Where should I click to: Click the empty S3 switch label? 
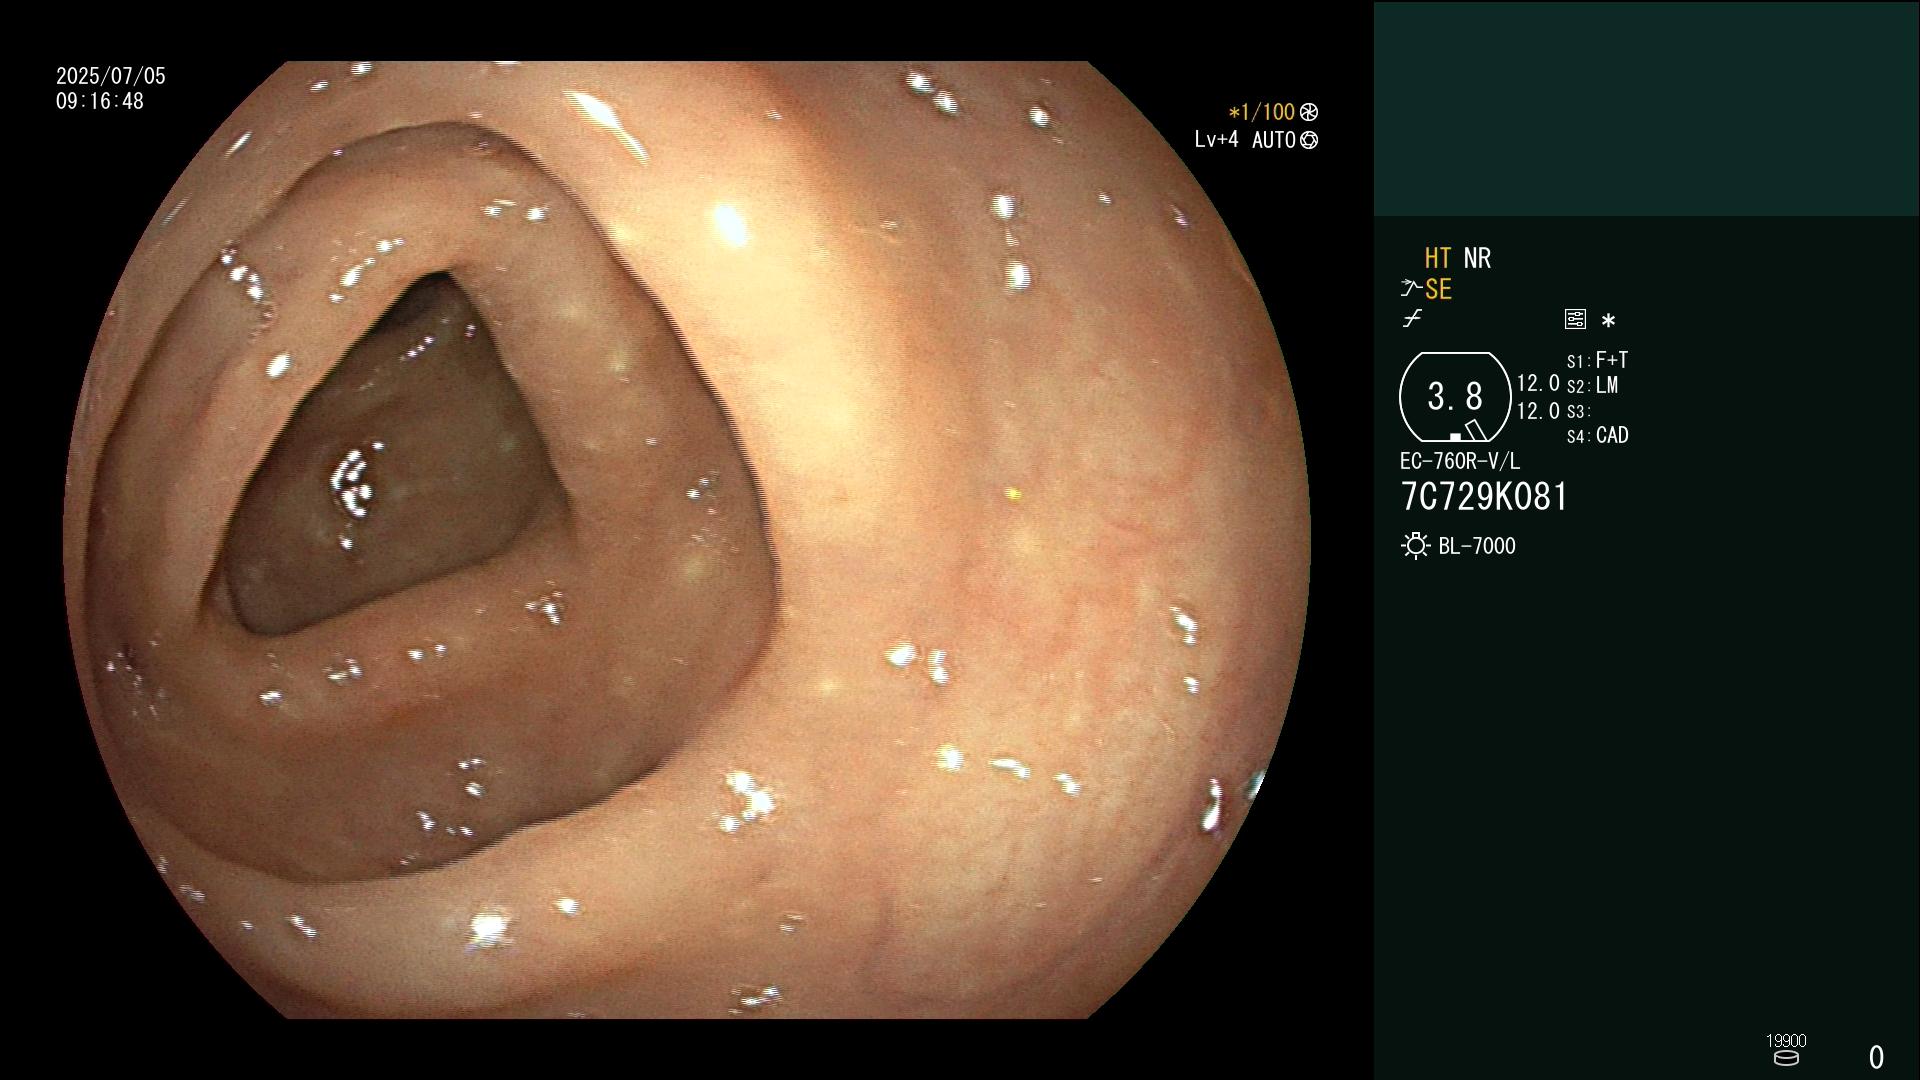click(1578, 411)
